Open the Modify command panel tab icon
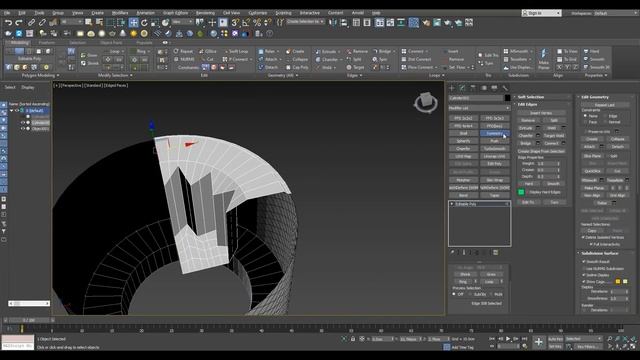This screenshot has width=640, height=360. point(462,88)
